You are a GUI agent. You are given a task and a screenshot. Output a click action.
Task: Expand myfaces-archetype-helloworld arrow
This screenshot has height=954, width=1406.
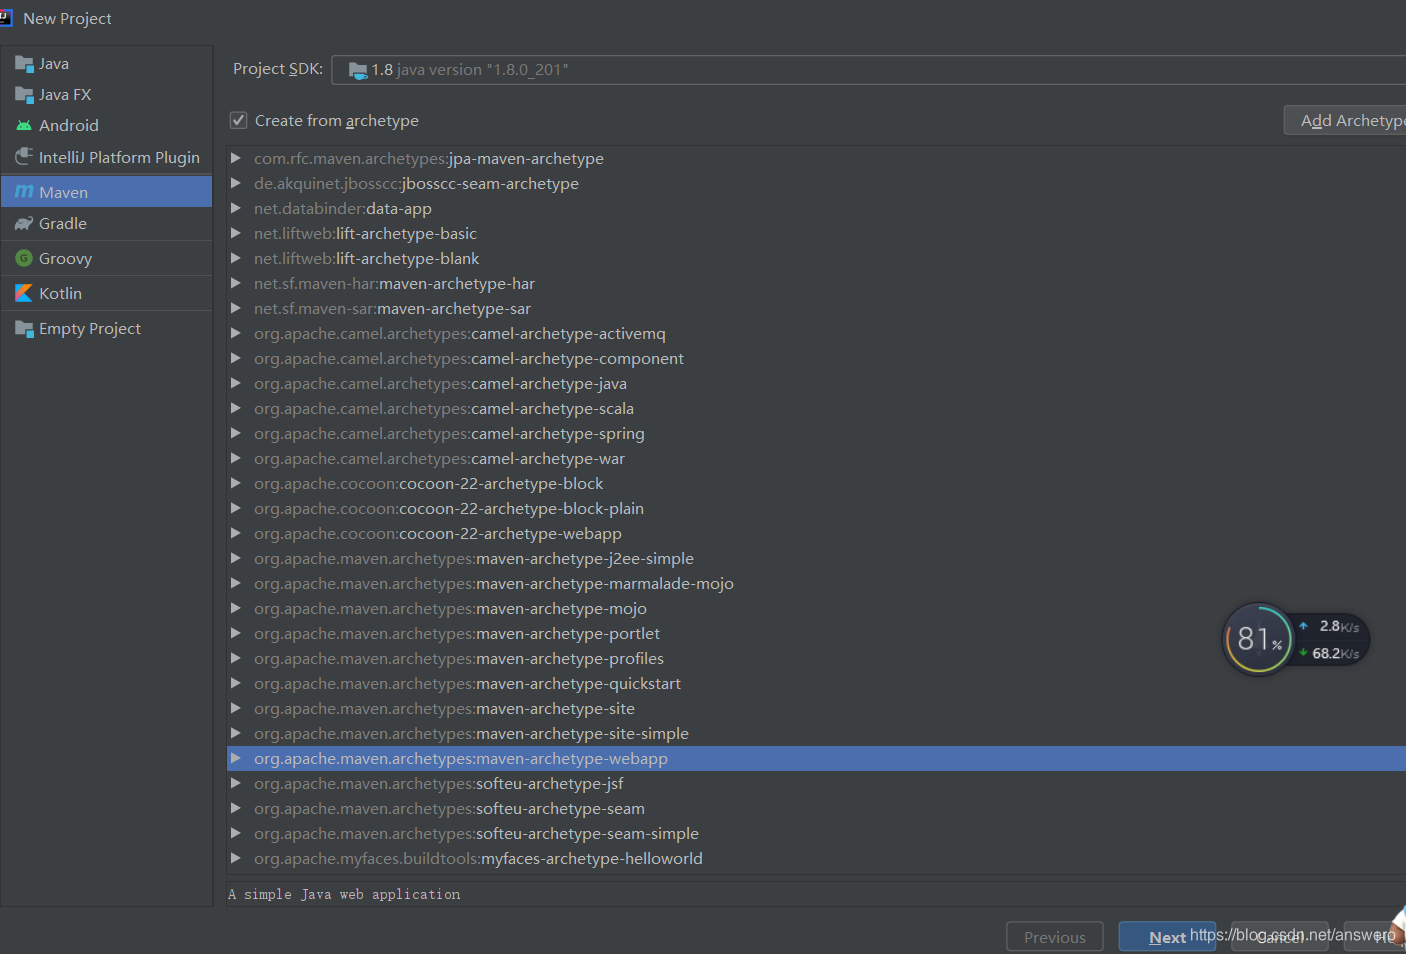(x=236, y=858)
